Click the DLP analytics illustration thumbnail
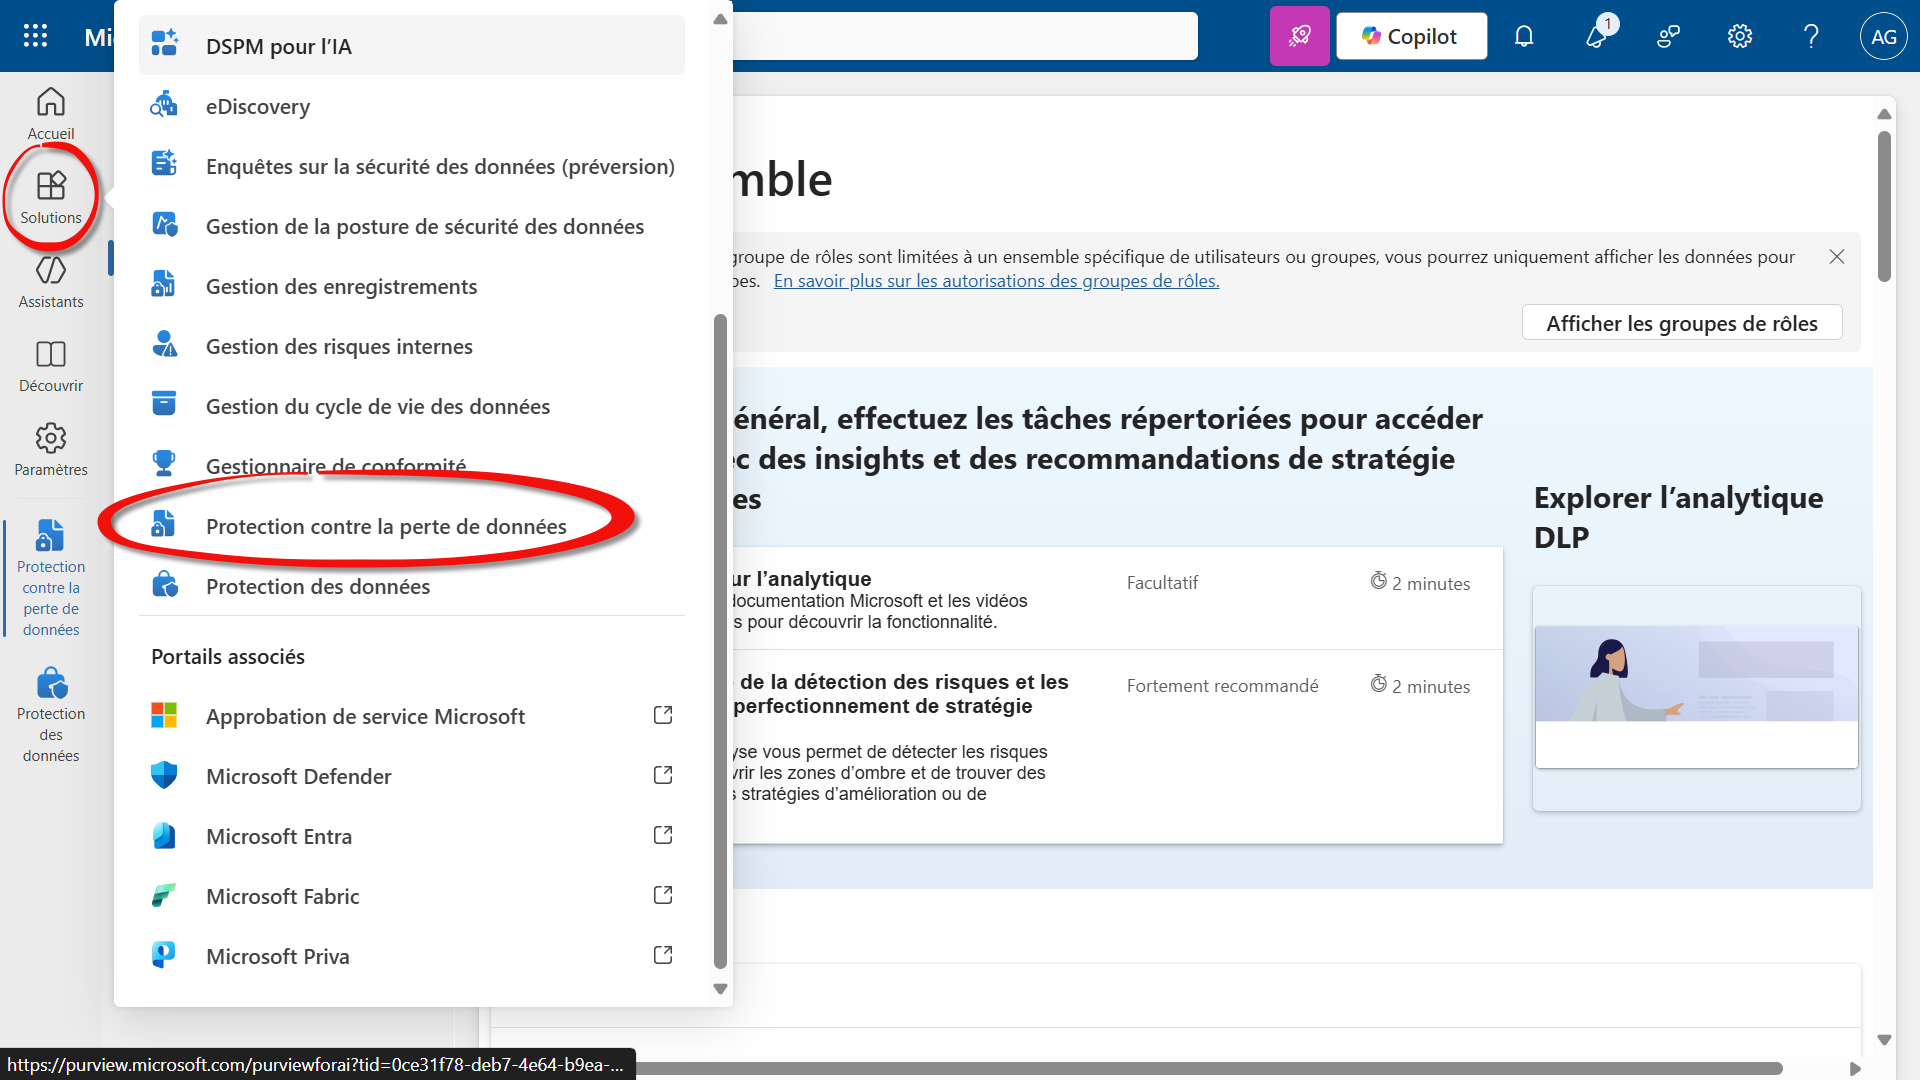Screen dimensions: 1920x1080 [x=1696, y=674]
